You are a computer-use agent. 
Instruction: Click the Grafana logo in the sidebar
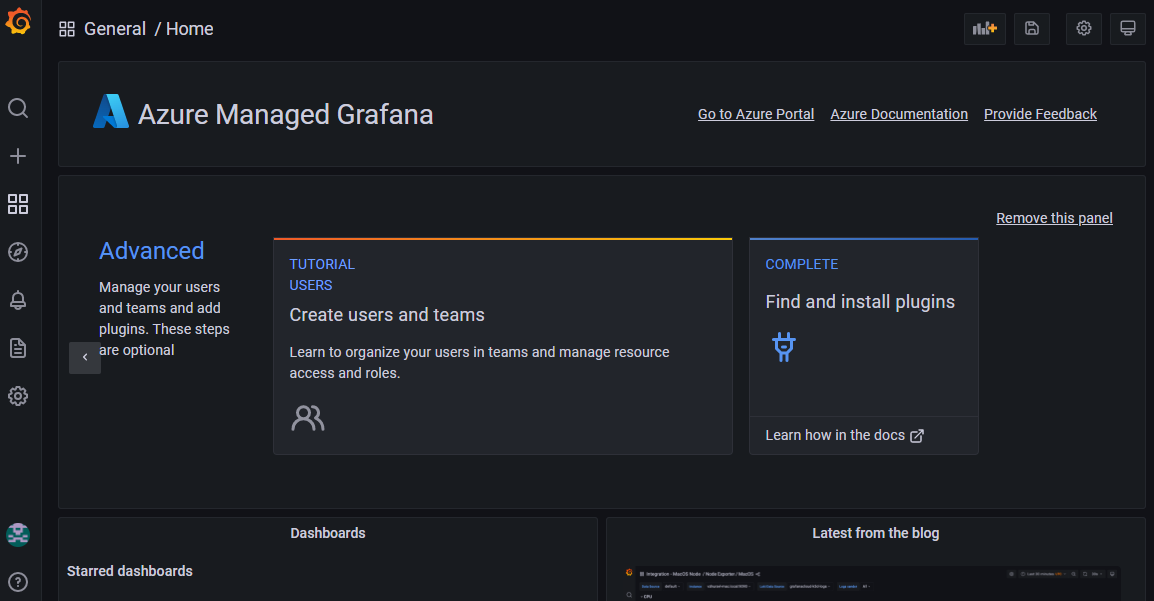[18, 22]
